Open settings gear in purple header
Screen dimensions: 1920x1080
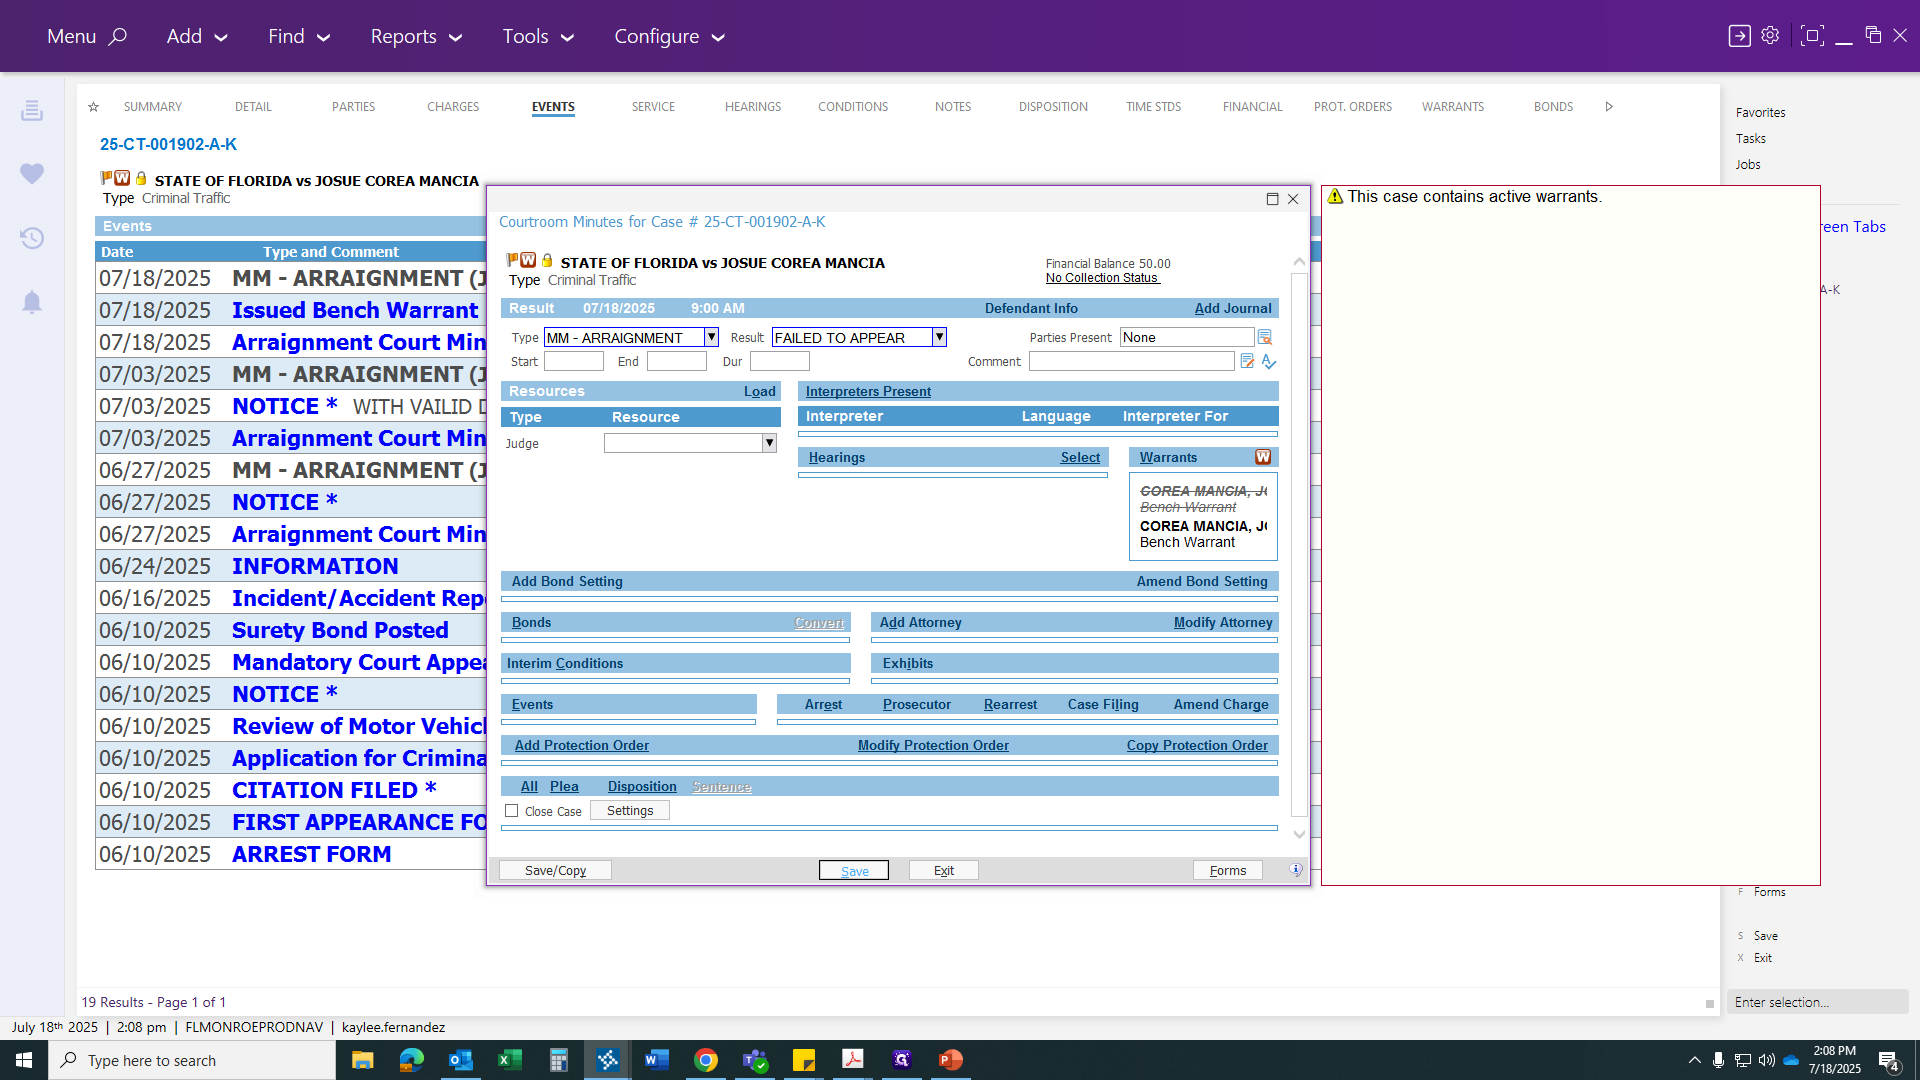(x=1770, y=35)
